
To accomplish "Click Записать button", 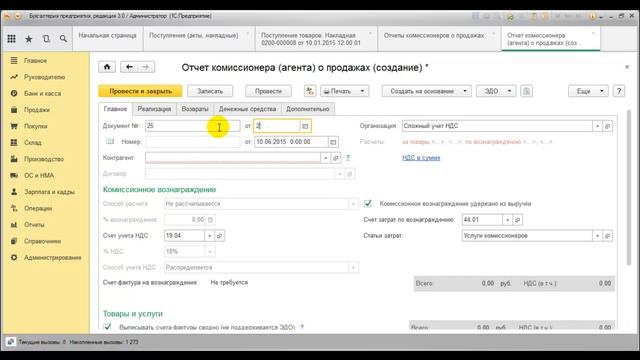I will point(210,91).
